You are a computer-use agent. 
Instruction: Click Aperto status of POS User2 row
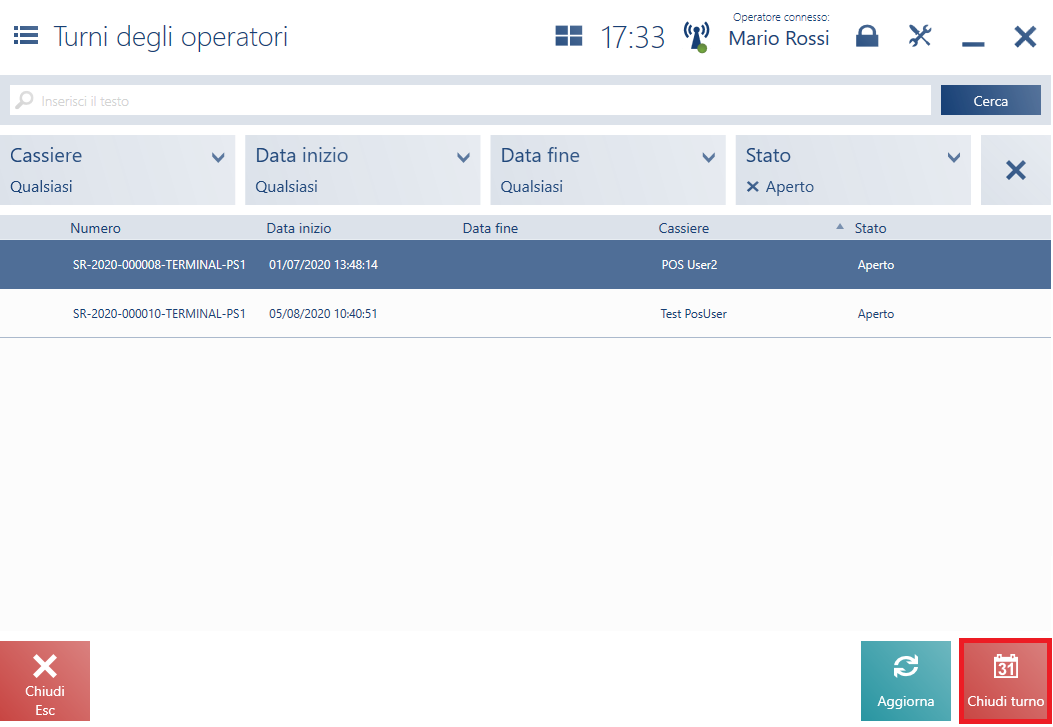(x=876, y=264)
